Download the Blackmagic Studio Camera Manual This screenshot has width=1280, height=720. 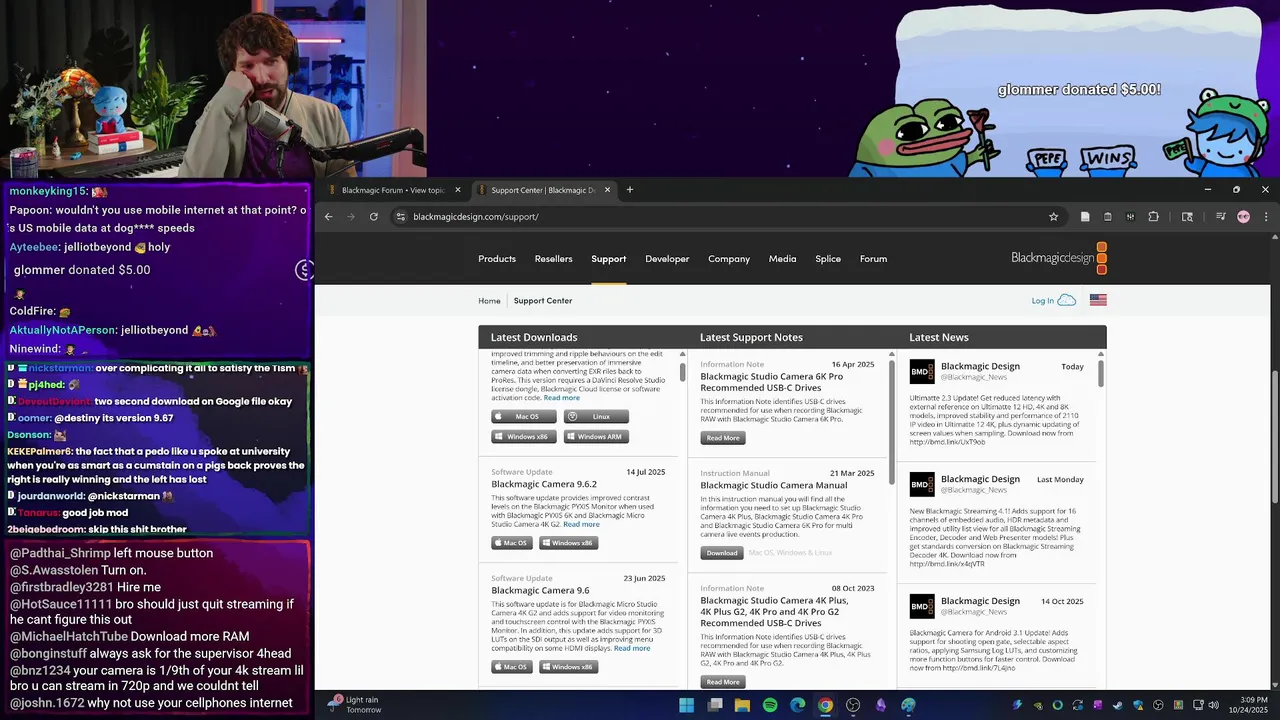click(722, 553)
